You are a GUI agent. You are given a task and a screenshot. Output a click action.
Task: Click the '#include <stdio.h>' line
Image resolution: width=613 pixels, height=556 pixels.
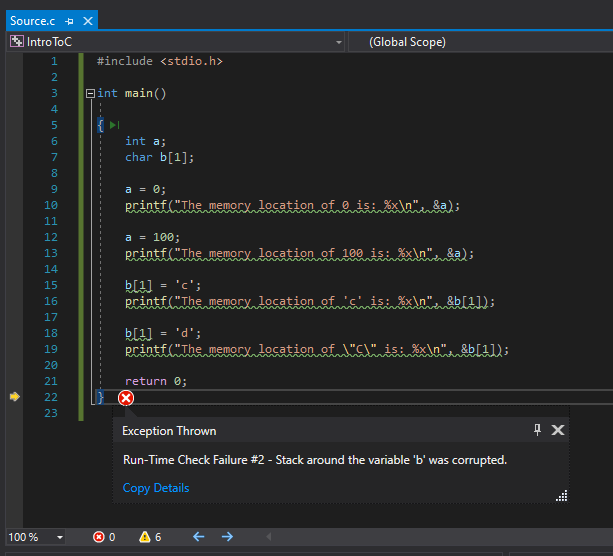[x=160, y=61]
